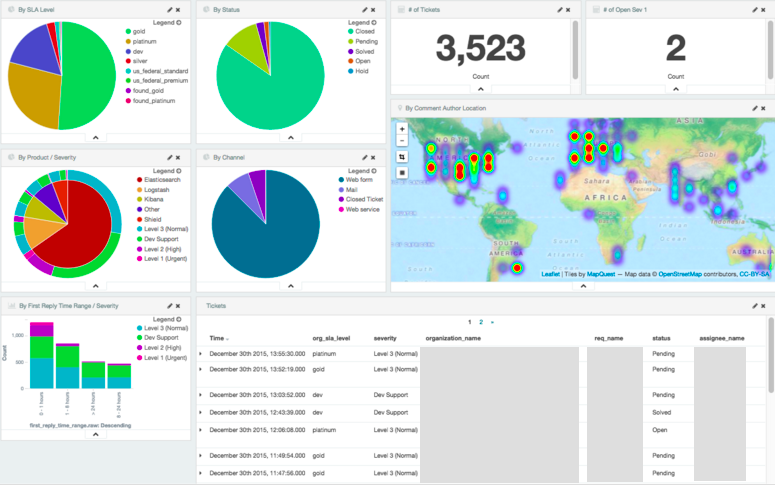Viewport: 775px width, 485px height.
Task: Edit the # of Open Sev 1 panel
Action: coord(755,10)
